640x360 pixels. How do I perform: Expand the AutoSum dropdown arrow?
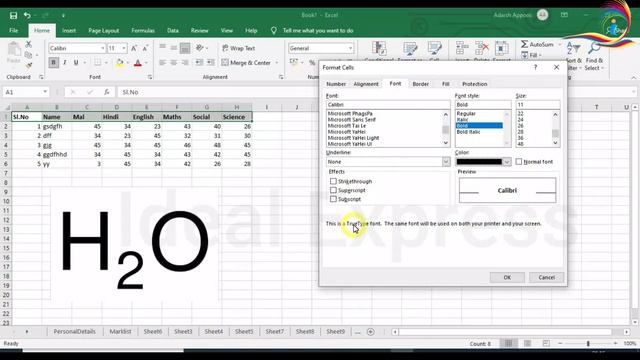click(560, 44)
